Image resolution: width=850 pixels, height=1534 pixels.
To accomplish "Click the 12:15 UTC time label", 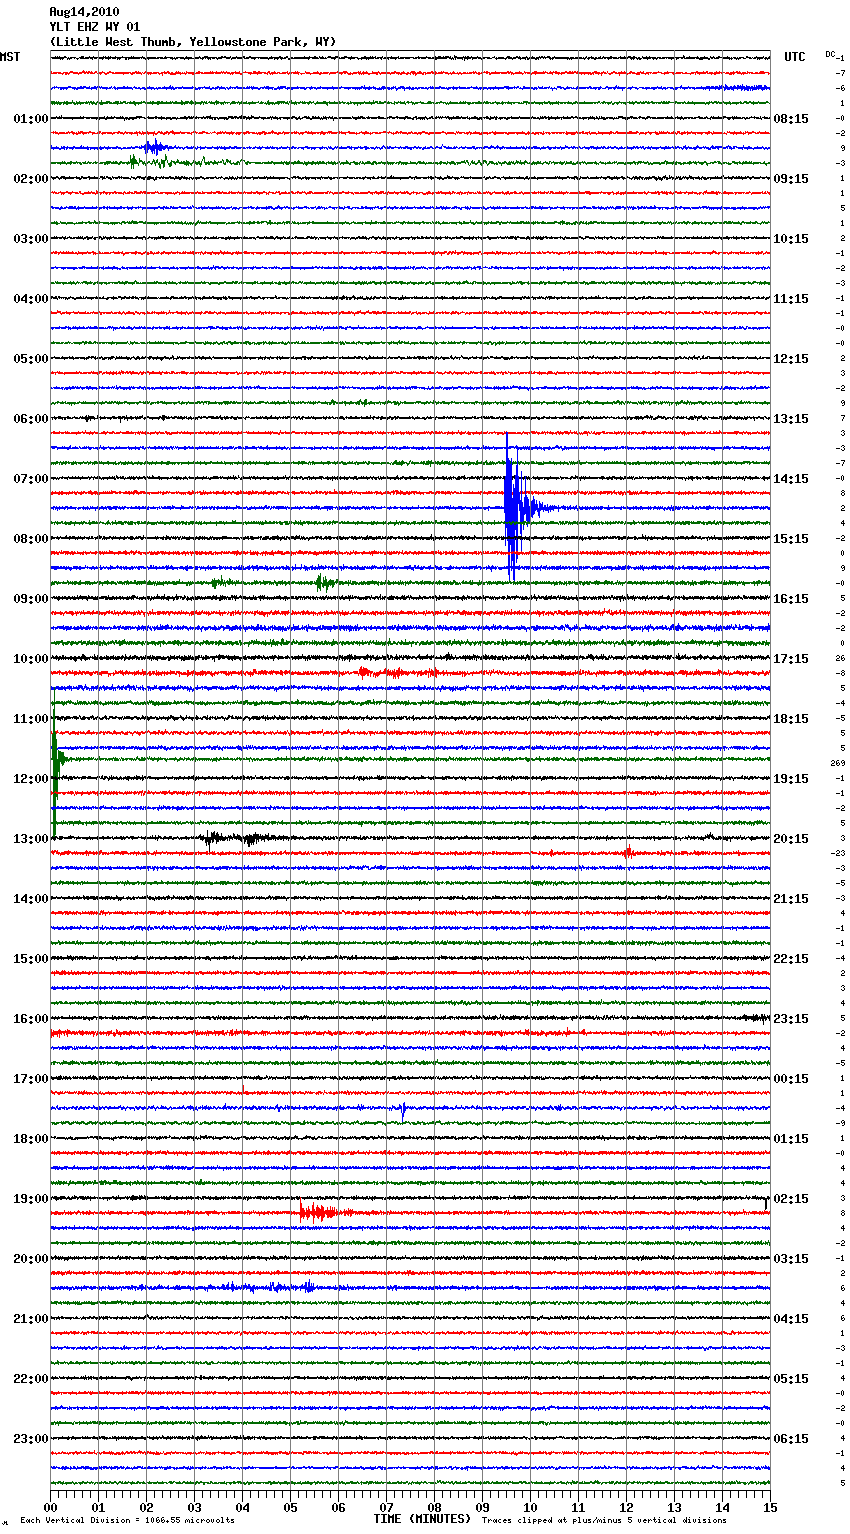I will (x=791, y=359).
